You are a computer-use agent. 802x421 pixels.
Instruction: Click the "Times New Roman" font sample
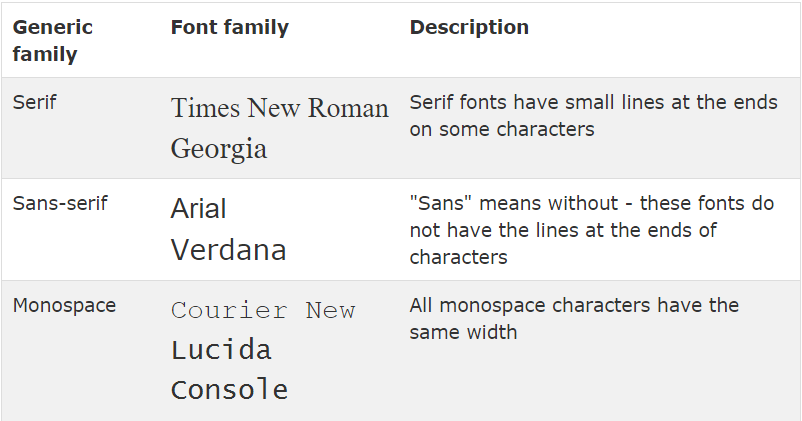pos(280,108)
